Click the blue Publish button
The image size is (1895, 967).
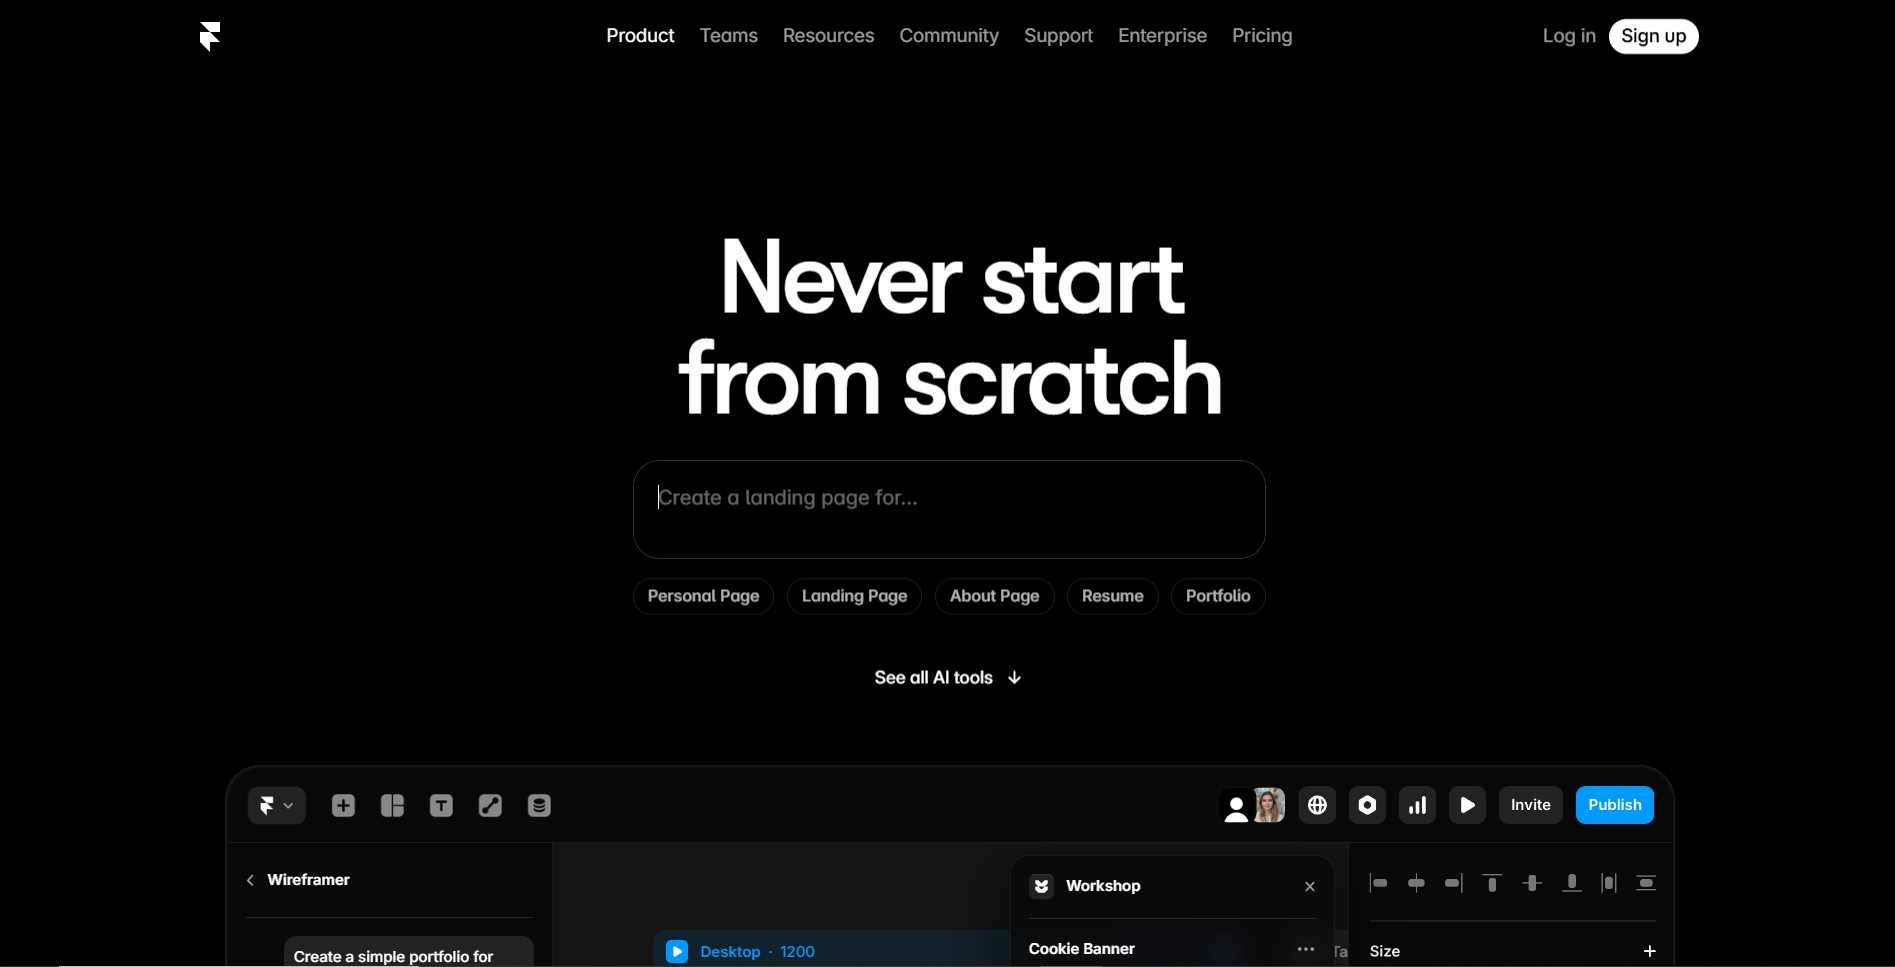[1614, 805]
